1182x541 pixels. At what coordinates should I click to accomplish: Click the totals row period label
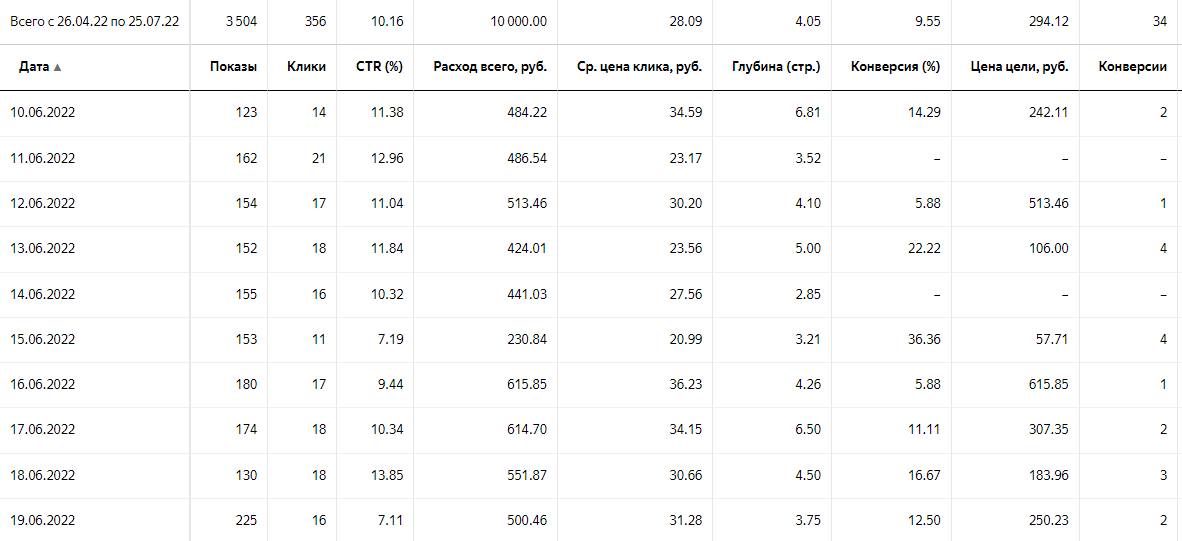click(x=94, y=22)
